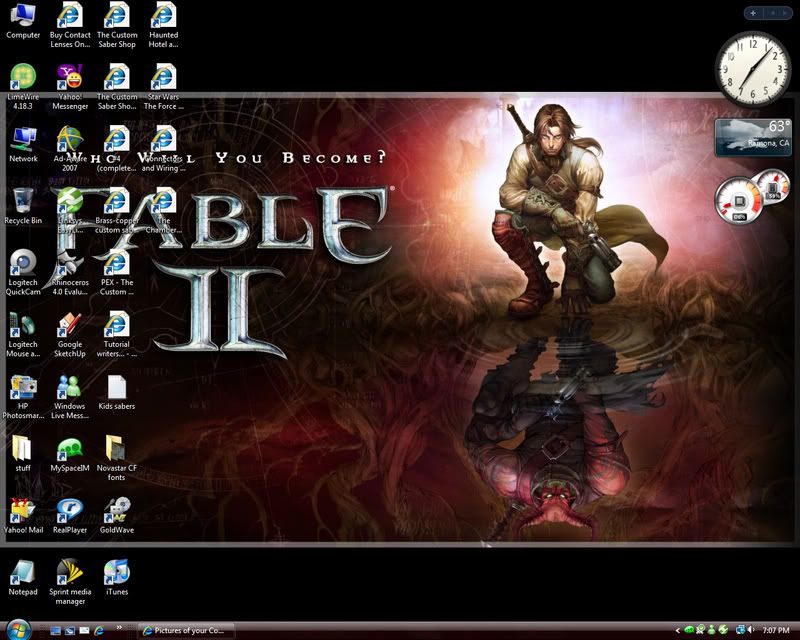Expand the Quick Launch overflow chevron

pos(119,629)
